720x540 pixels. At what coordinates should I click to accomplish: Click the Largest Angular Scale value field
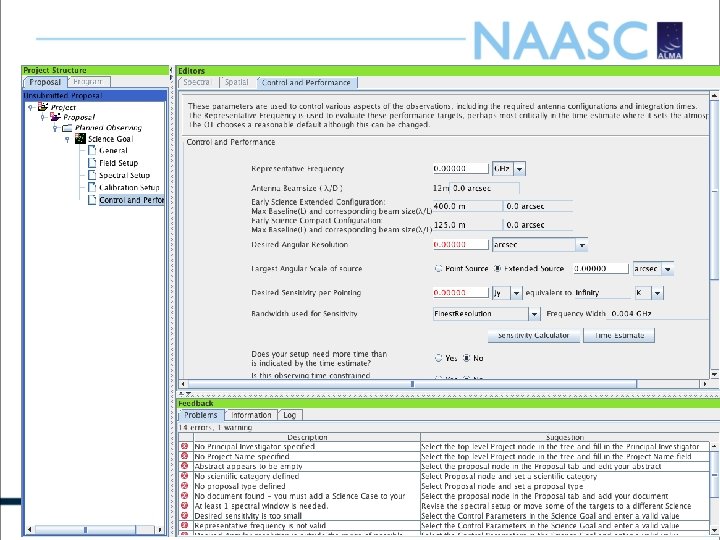coord(601,269)
